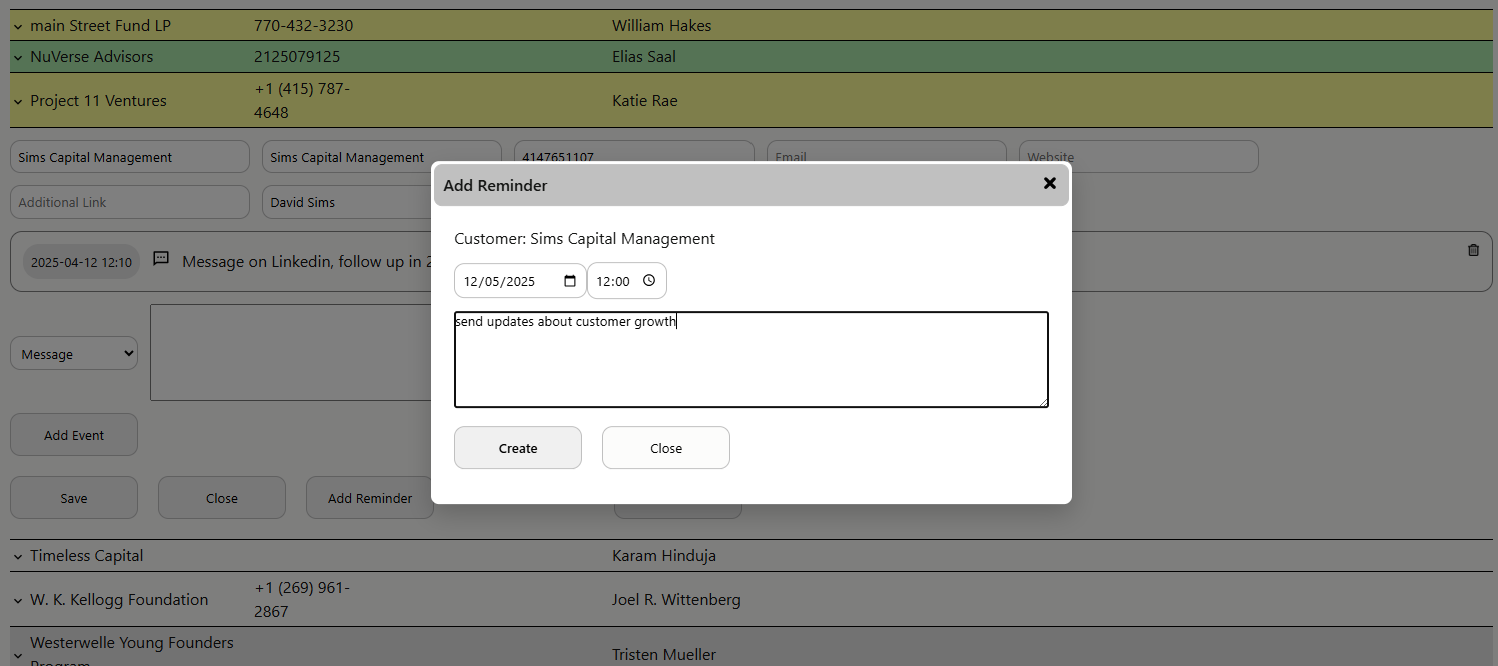Viewport: 1498px width, 666px height.
Task: Click phone number 2125079125
Action: [x=297, y=57]
